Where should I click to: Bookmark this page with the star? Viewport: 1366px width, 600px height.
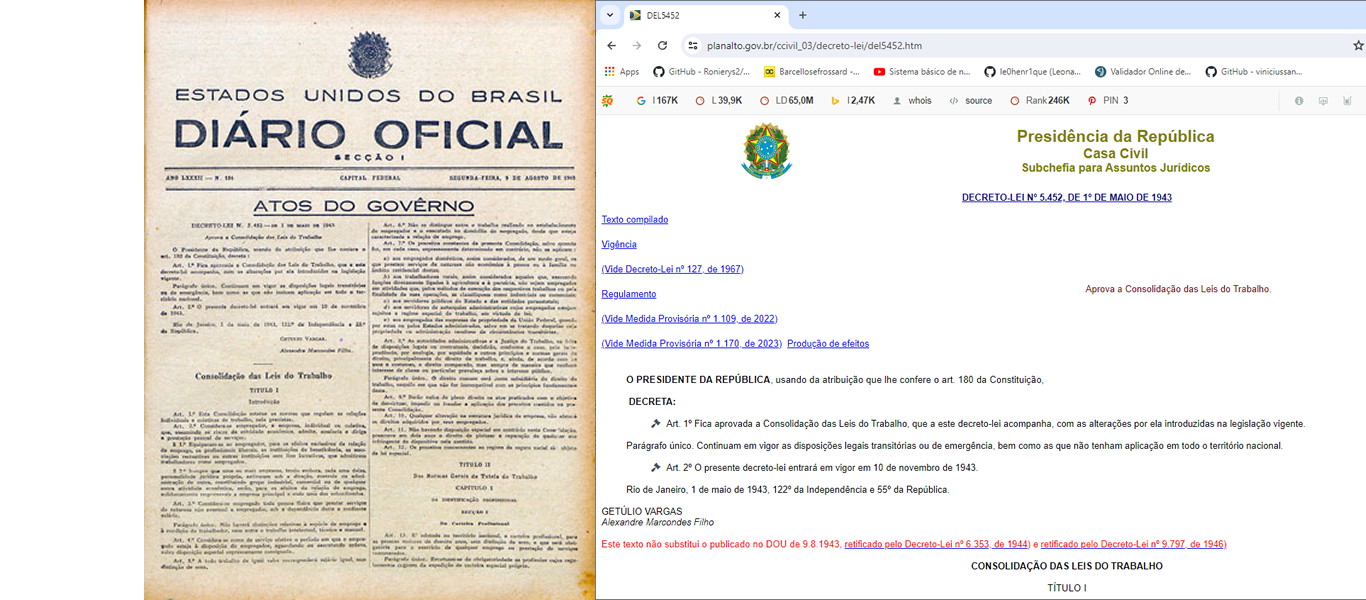click(1358, 46)
